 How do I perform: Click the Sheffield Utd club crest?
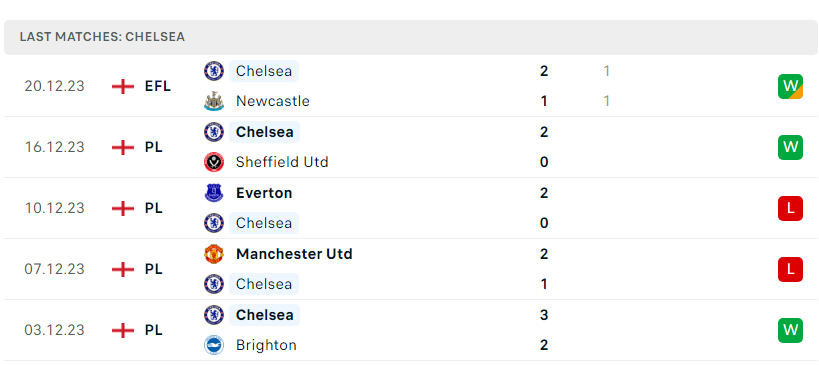(214, 162)
